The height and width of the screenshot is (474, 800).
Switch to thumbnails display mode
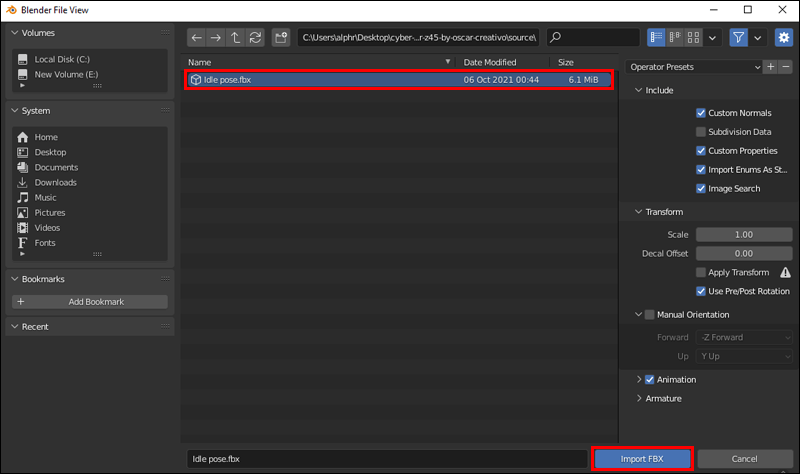(693, 37)
